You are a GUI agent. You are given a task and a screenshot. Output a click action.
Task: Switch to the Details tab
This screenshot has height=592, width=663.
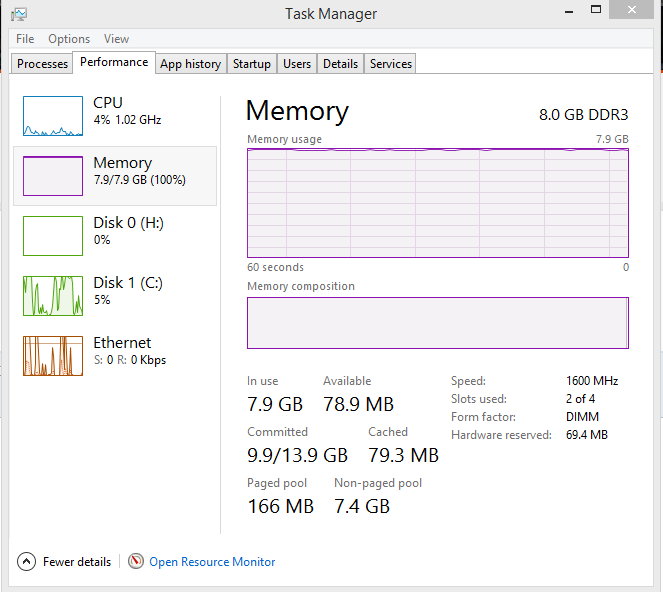[340, 64]
